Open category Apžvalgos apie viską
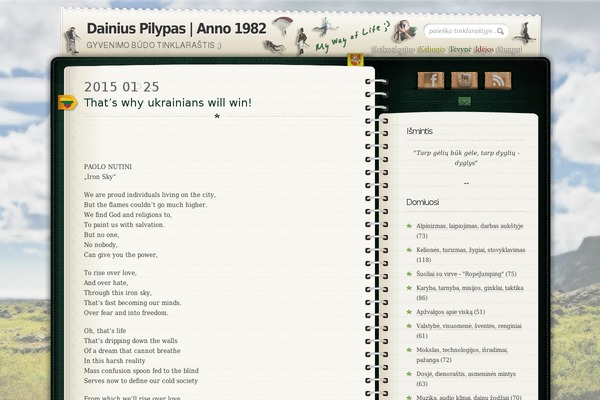This screenshot has height=400, width=600. [450, 312]
